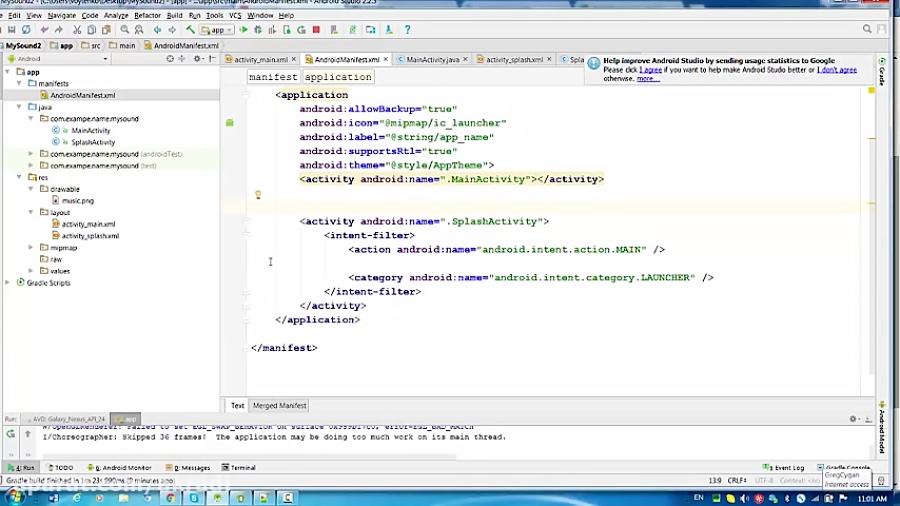Image resolution: width=900 pixels, height=506 pixels.
Task: Collapse the manifests folder
Action: (19, 83)
